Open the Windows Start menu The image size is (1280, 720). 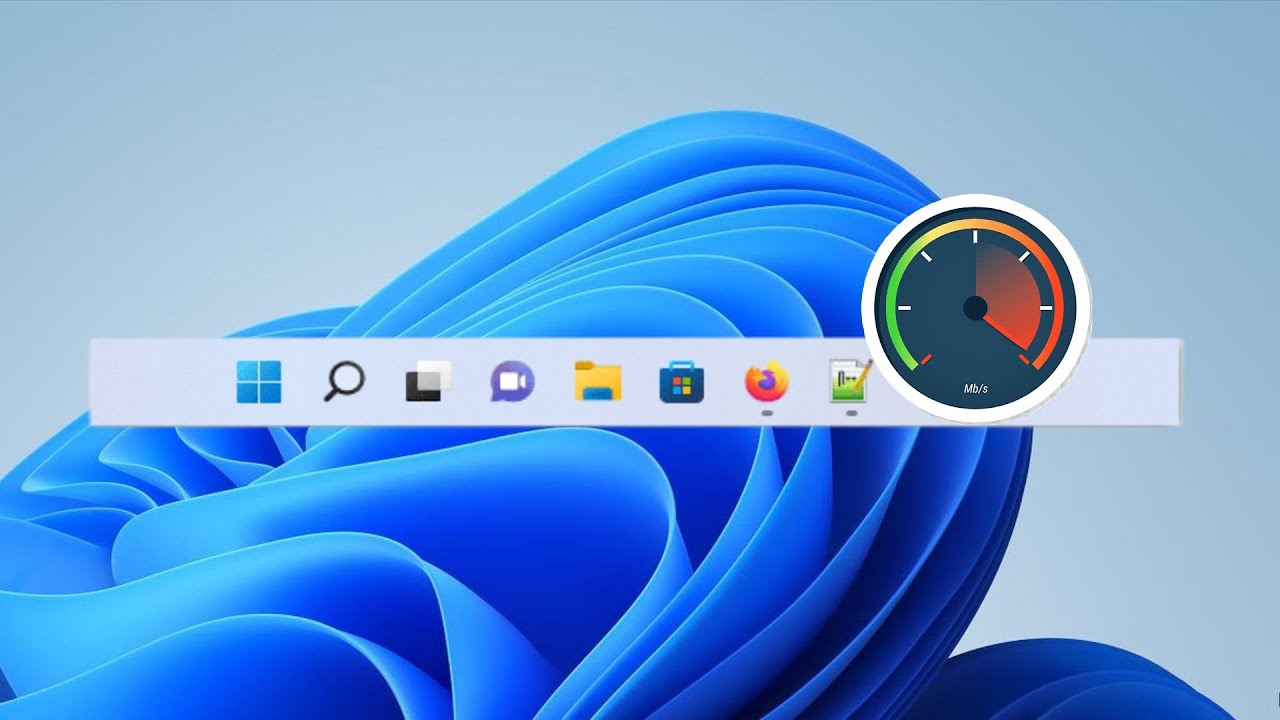click(x=259, y=382)
